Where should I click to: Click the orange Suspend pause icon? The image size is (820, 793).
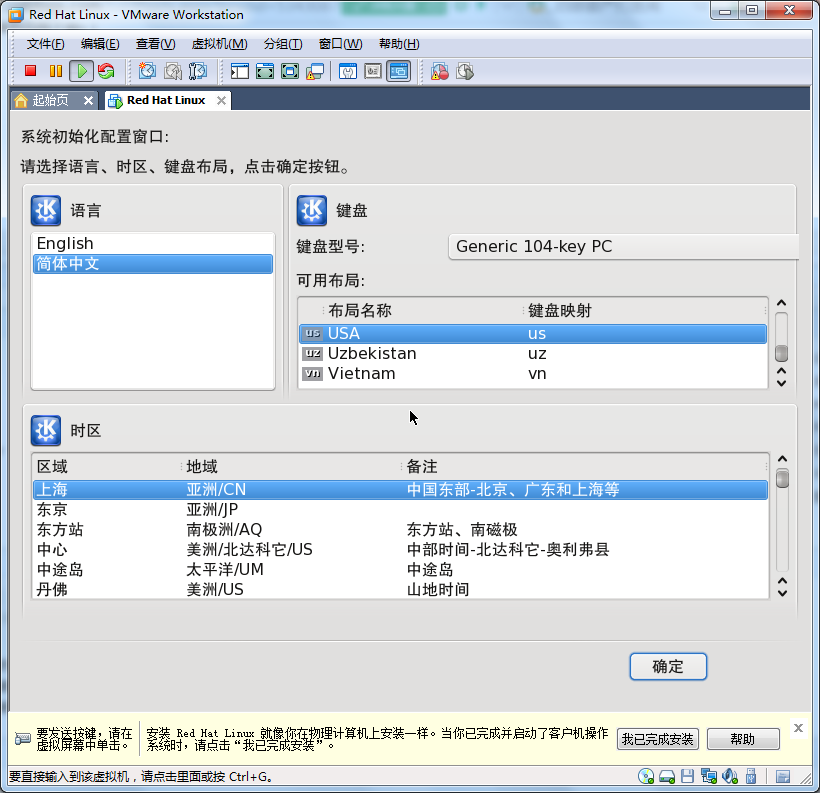tap(56, 71)
